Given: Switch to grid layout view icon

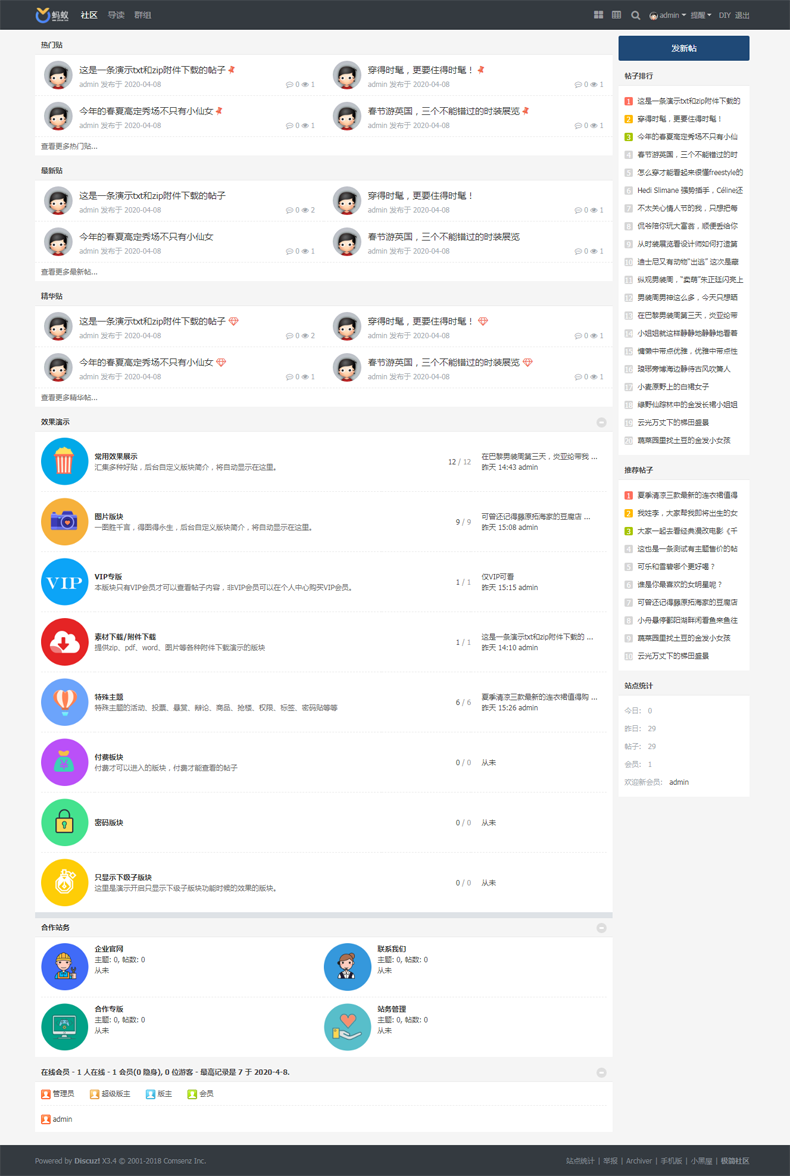Looking at the screenshot, I should [599, 15].
